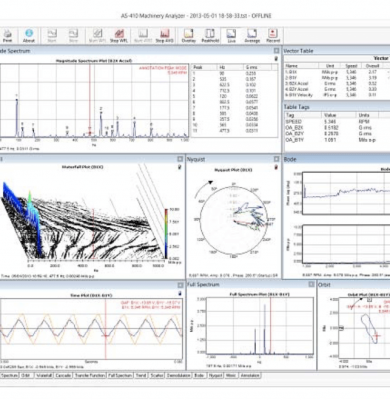Open the Spectrum tab
The width and height of the screenshot is (390, 400).
pyautogui.click(x=9, y=375)
